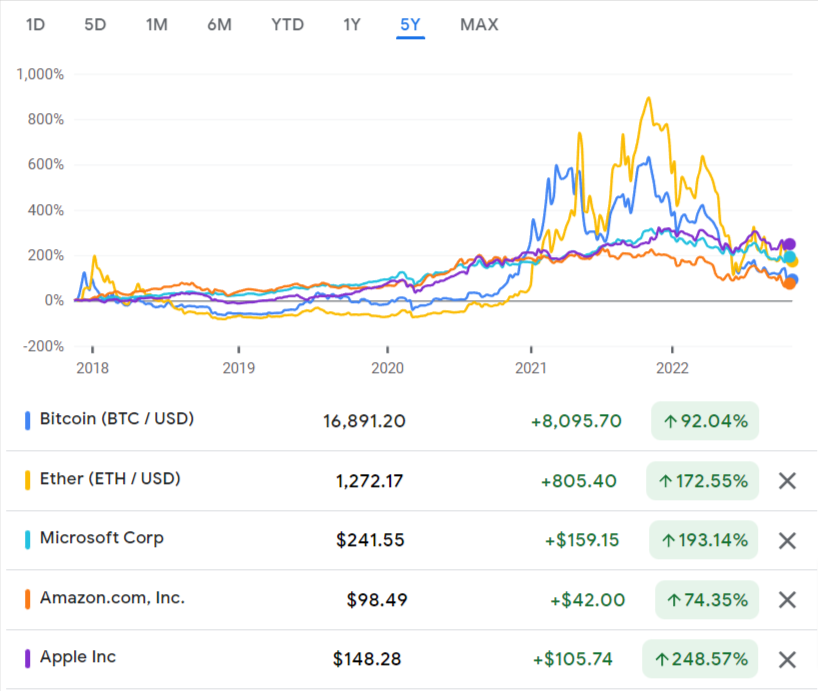Remove Microsoft Corp from the comparison
Viewport: 818px width, 691px height.
787,541
